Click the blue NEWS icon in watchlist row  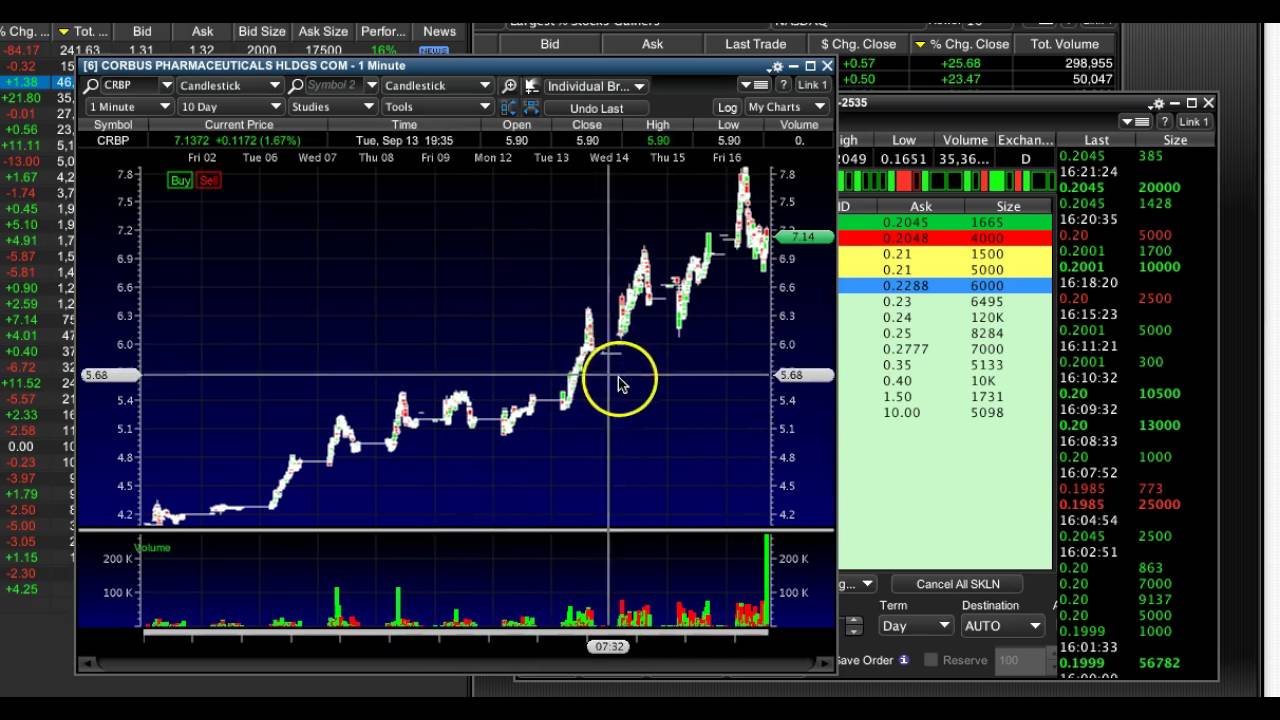434,50
